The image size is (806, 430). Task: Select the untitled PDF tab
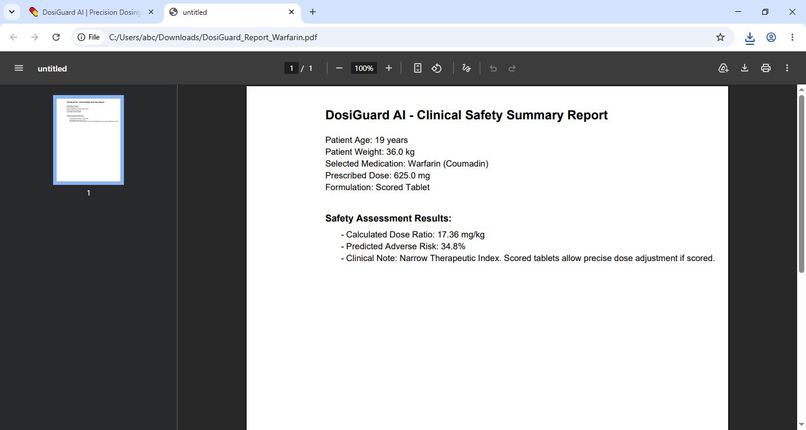[232, 12]
